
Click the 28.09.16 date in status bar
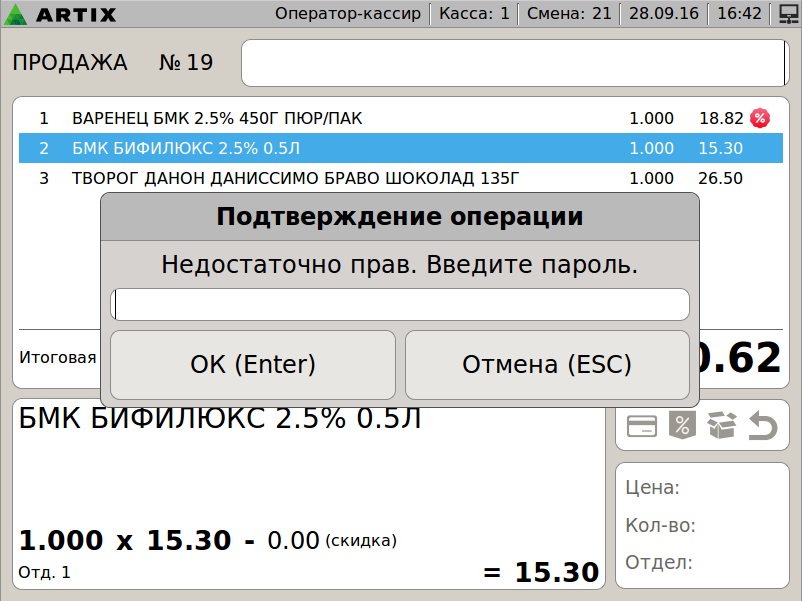pos(663,14)
